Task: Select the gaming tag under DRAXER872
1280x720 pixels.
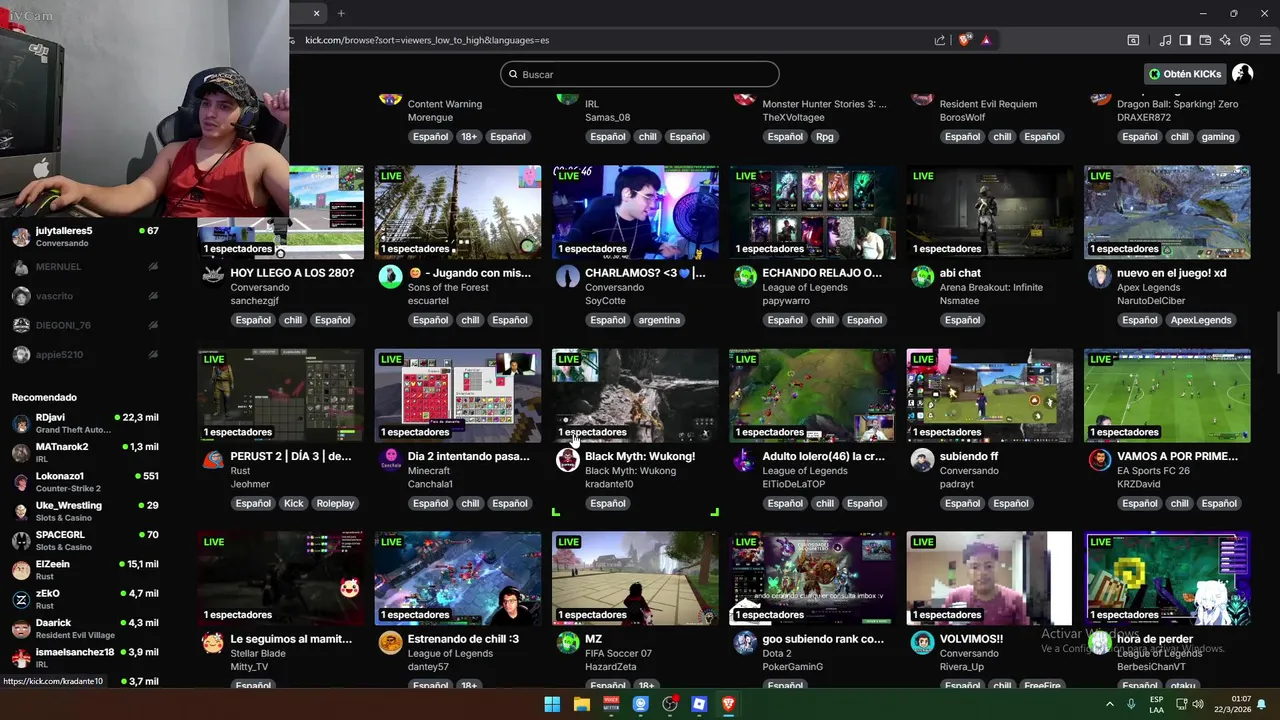Action: [1217, 137]
